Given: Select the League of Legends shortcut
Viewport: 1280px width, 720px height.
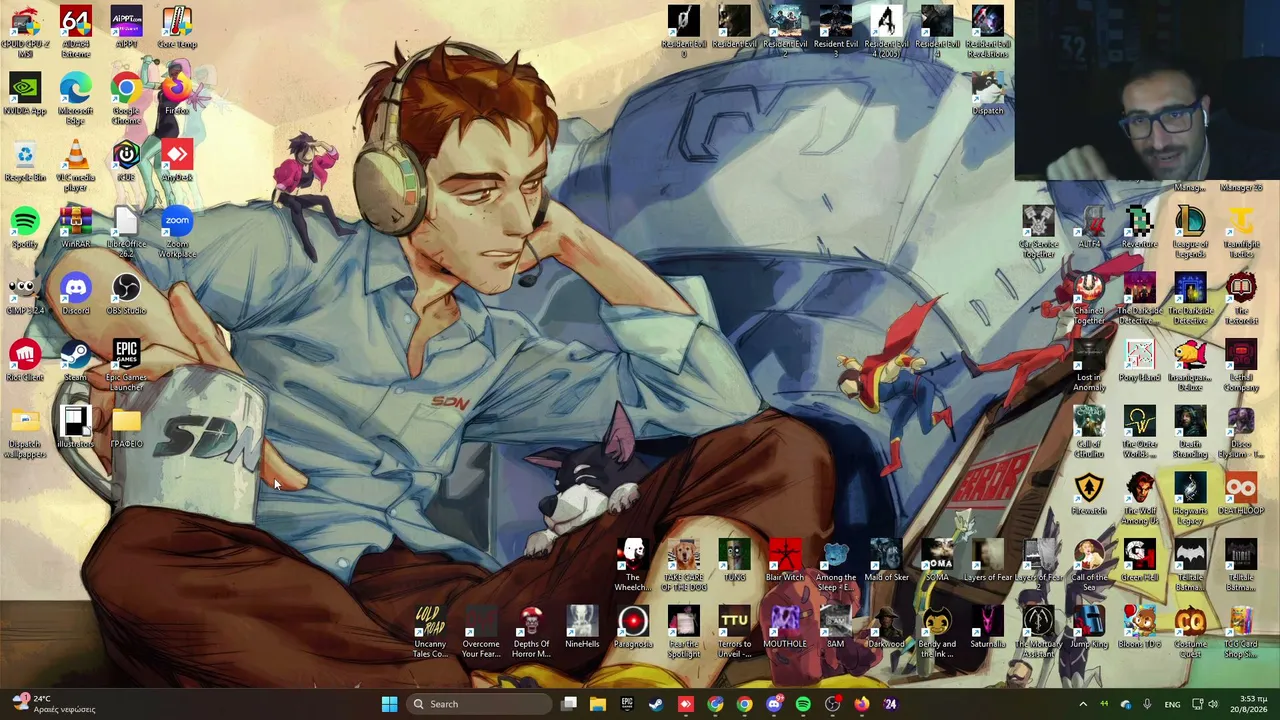Looking at the screenshot, I should tap(1190, 233).
